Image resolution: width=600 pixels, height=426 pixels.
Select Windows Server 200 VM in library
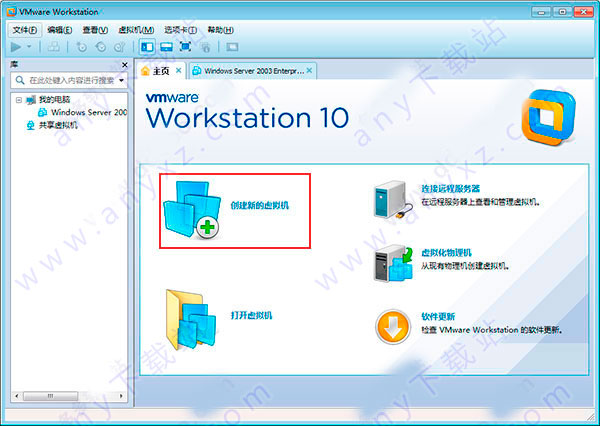pos(89,112)
